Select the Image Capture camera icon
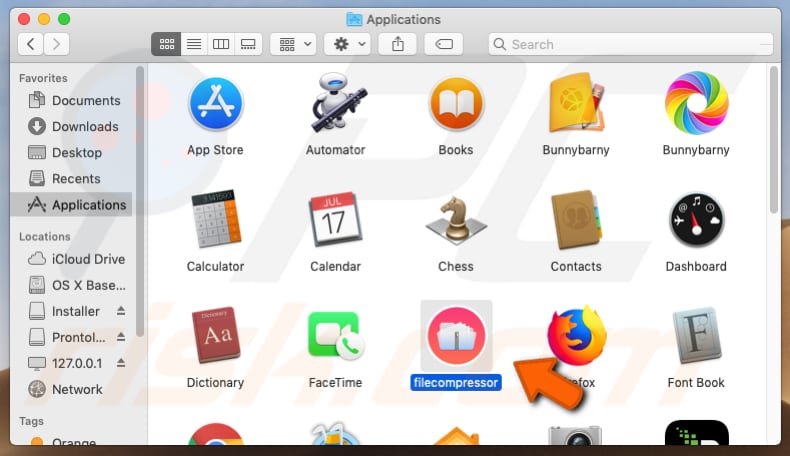Screen dimensions: 790x456 coord(575,435)
